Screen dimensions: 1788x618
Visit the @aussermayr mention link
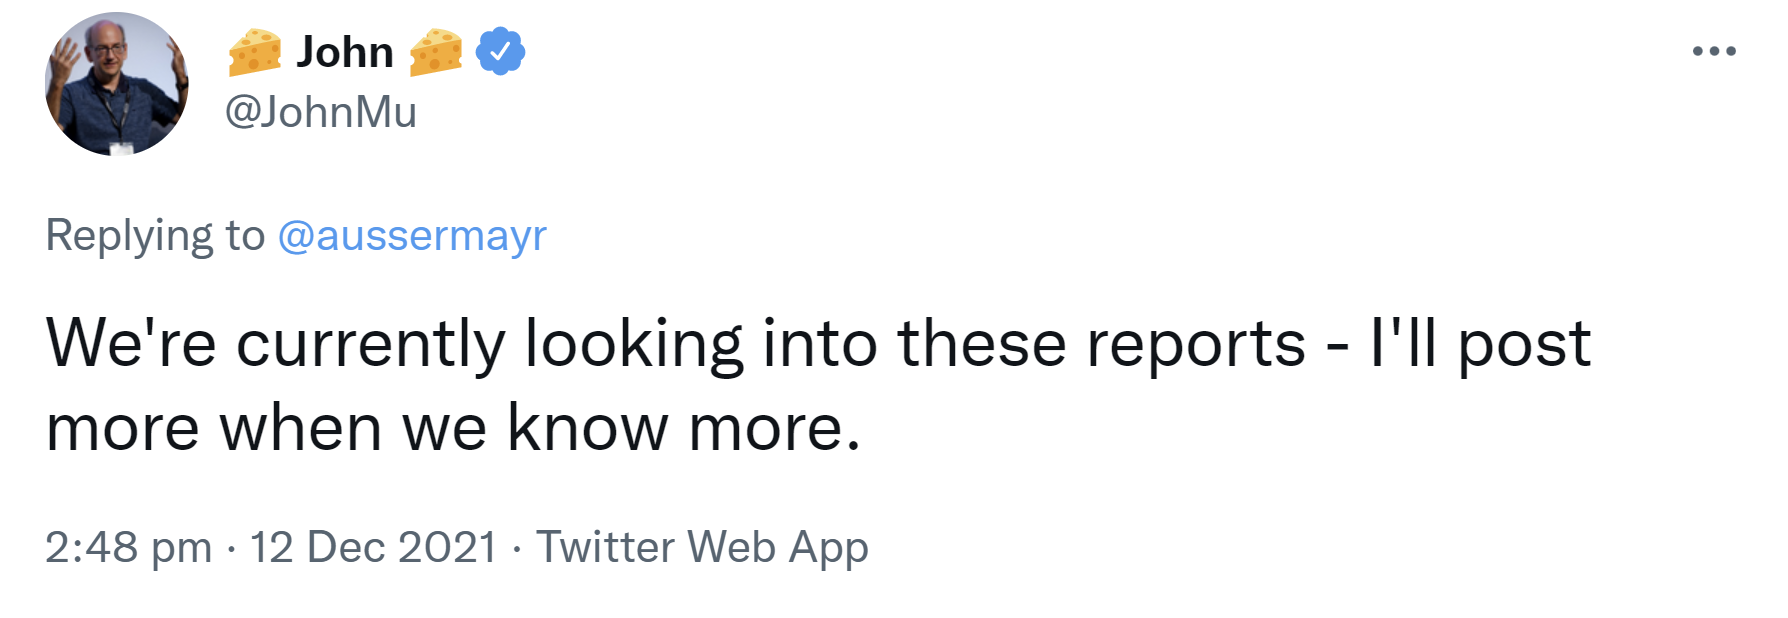point(412,236)
